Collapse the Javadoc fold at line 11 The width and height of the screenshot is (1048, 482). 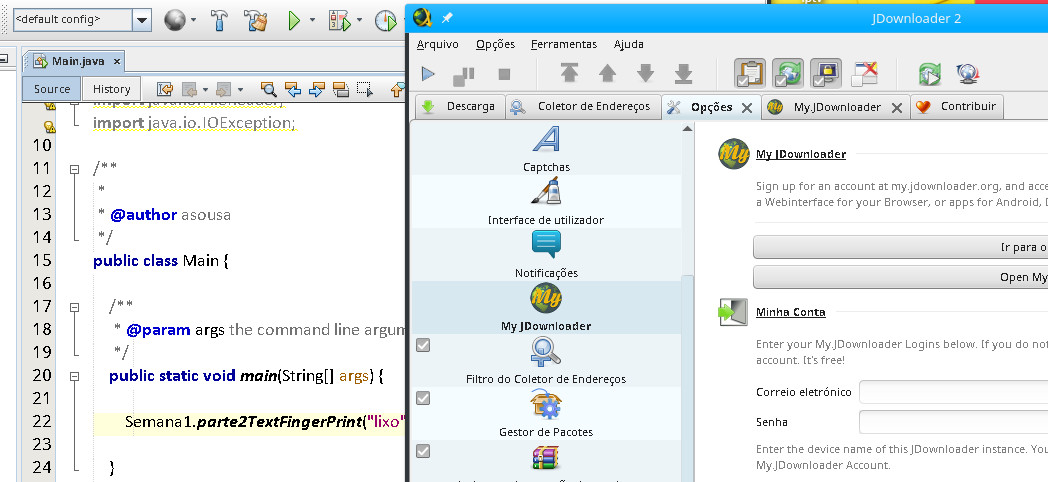74,169
